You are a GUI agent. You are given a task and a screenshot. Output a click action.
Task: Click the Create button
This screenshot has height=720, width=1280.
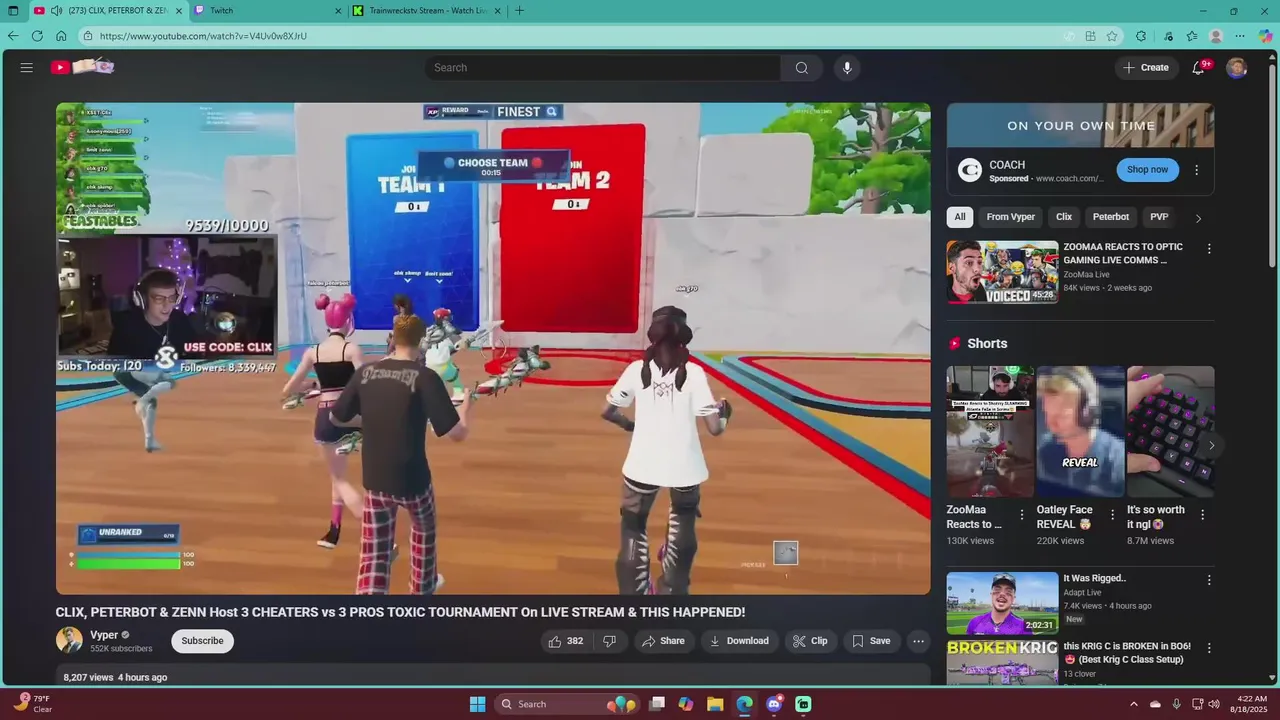pyautogui.click(x=1146, y=68)
